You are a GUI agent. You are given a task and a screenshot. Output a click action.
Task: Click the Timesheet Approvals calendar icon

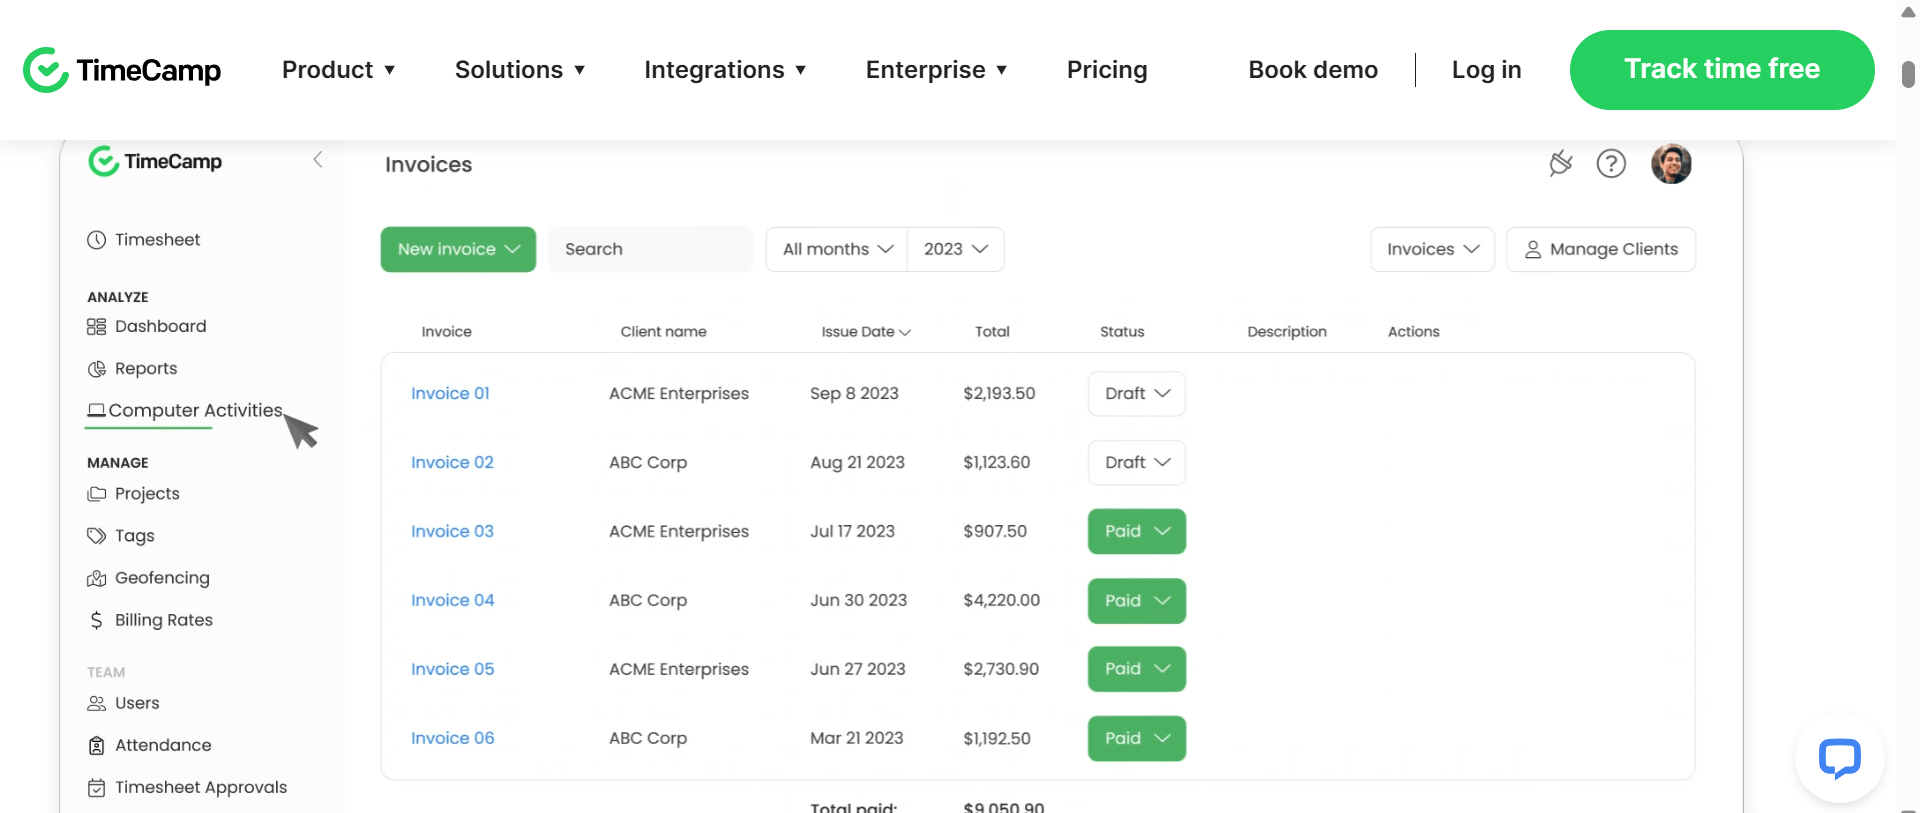(x=96, y=788)
